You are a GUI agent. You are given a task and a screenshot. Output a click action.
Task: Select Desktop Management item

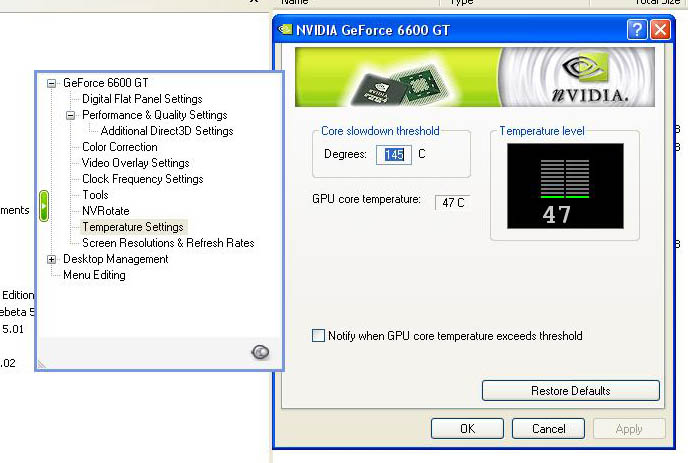click(115, 259)
